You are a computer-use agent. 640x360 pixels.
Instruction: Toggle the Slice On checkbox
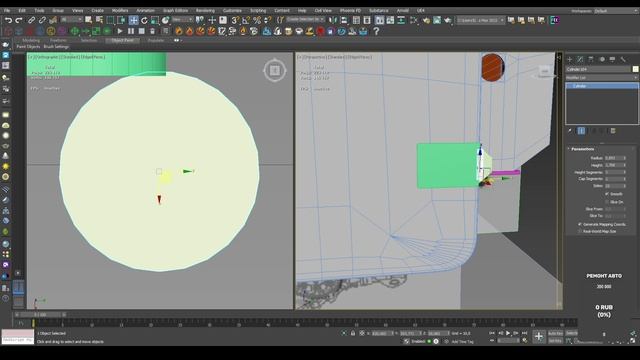coord(607,202)
